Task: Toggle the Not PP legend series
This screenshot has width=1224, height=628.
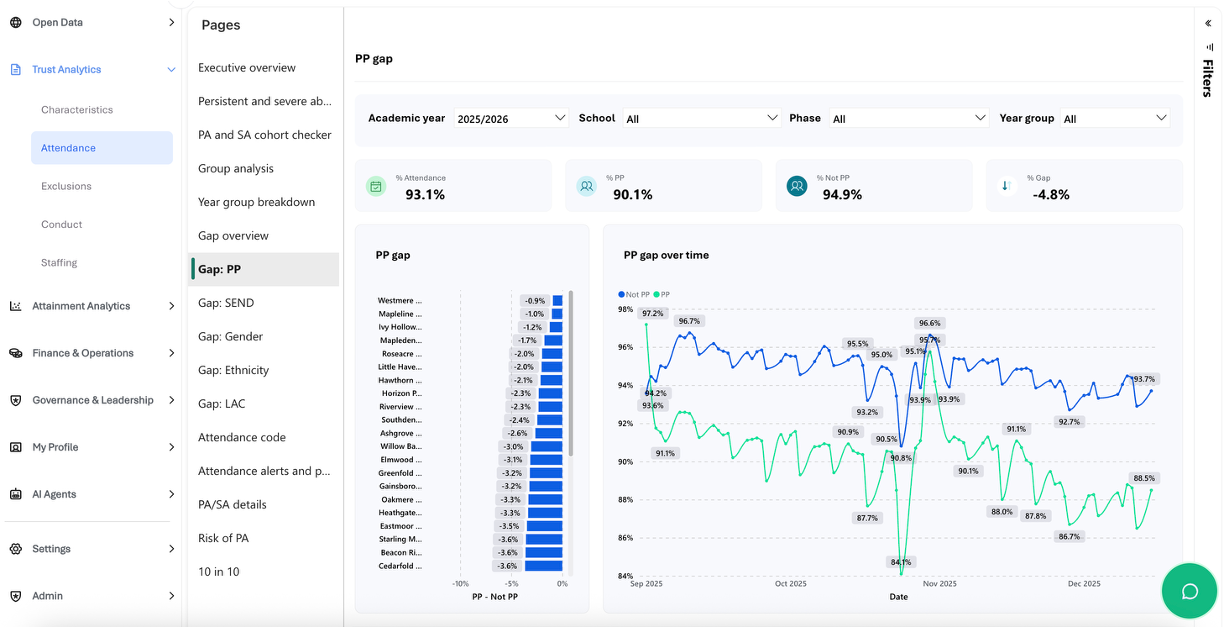Action: [x=634, y=295]
